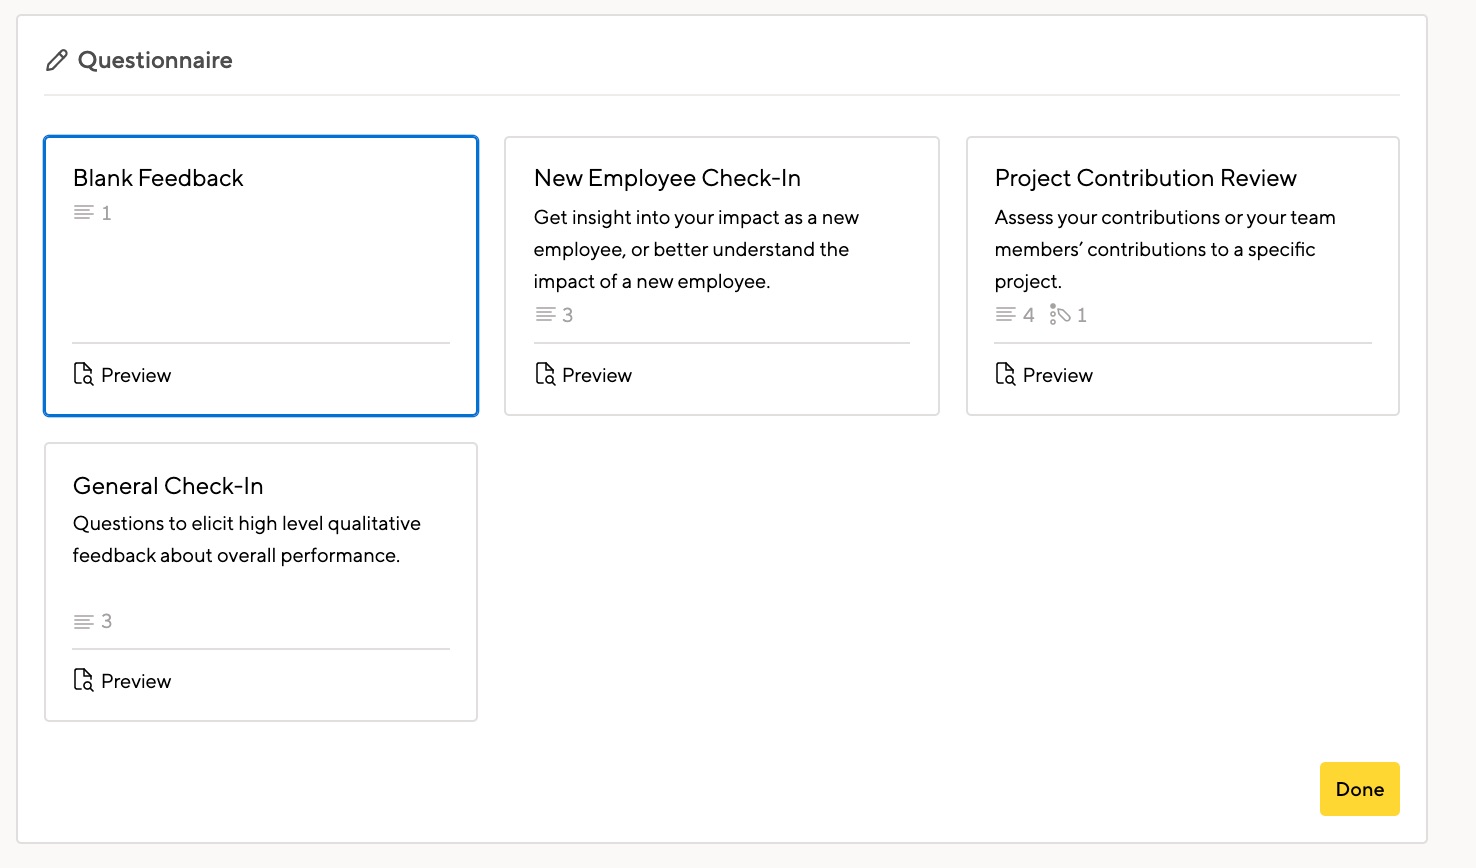Click the question count icon on Project Contribution Review
This screenshot has width=1476, height=868.
tap(1004, 314)
